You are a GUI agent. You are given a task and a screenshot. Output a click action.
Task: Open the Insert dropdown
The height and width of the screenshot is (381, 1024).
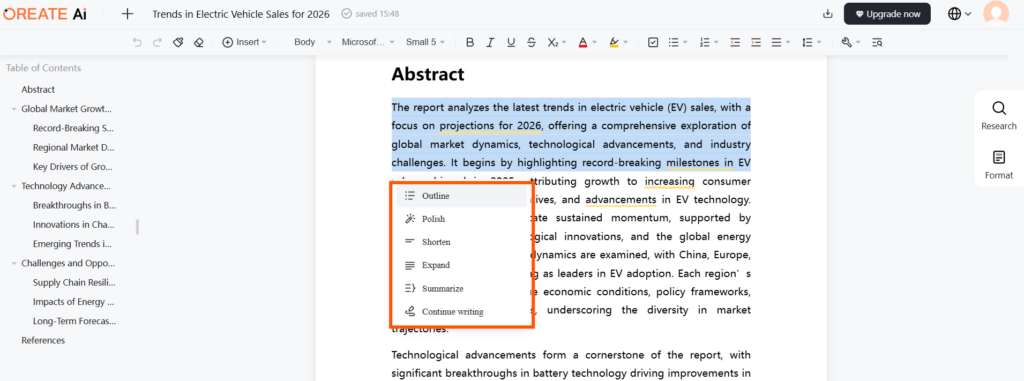244,42
